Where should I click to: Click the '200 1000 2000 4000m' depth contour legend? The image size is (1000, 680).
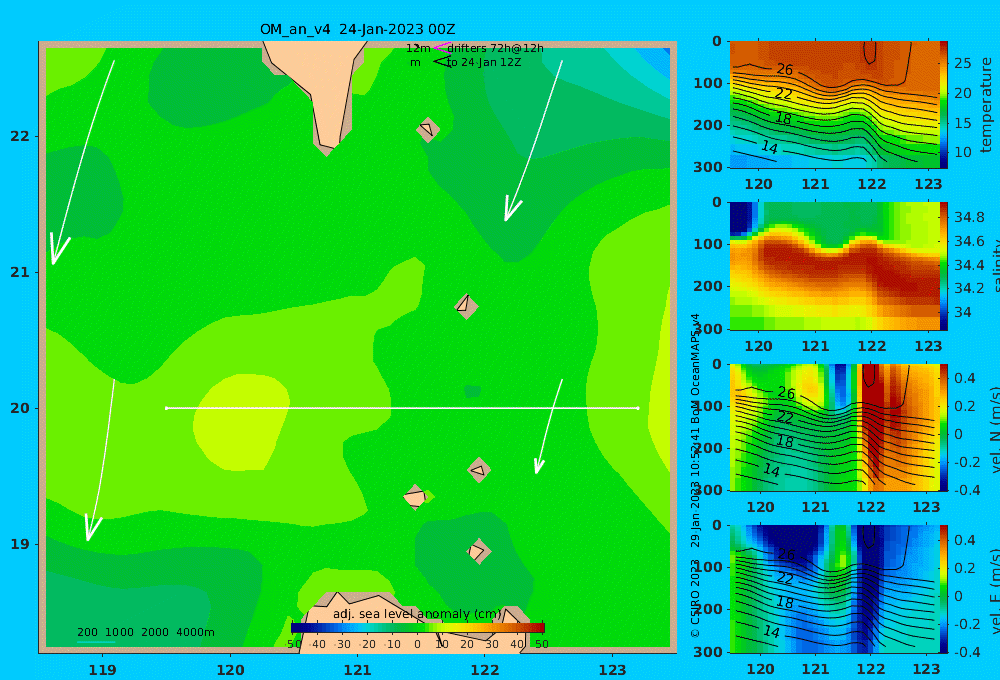click(146, 632)
